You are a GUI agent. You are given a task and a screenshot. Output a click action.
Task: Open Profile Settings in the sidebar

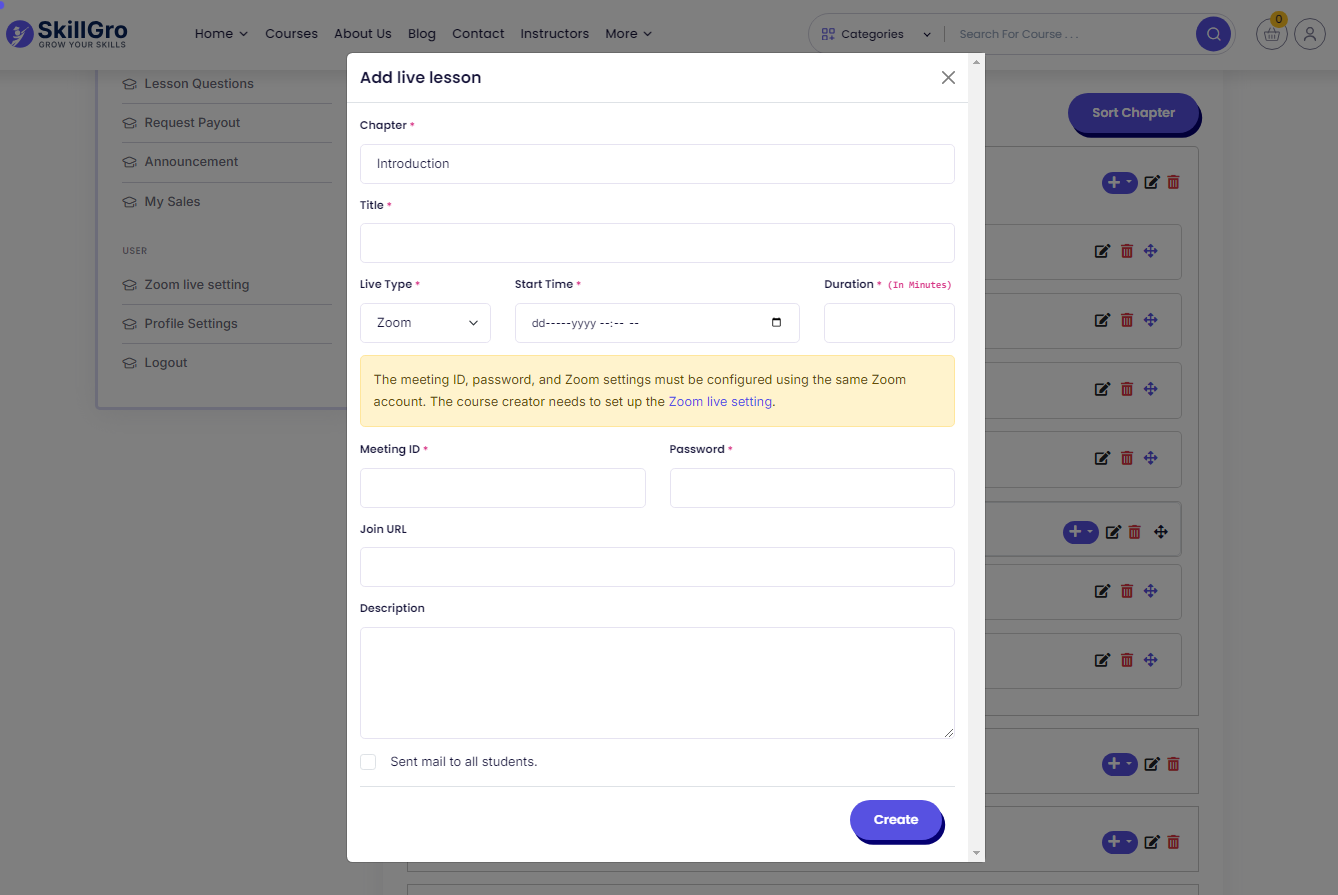tap(191, 324)
